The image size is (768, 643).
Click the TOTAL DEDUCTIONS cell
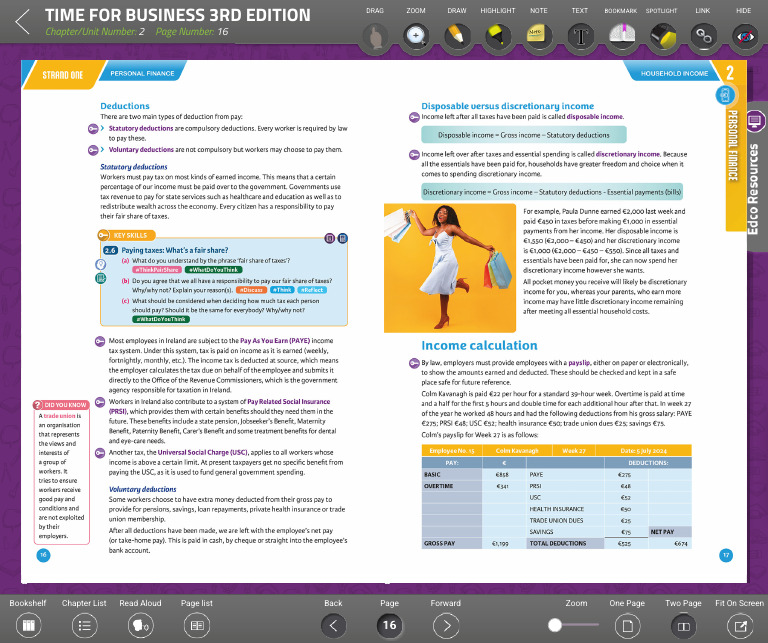565,544
